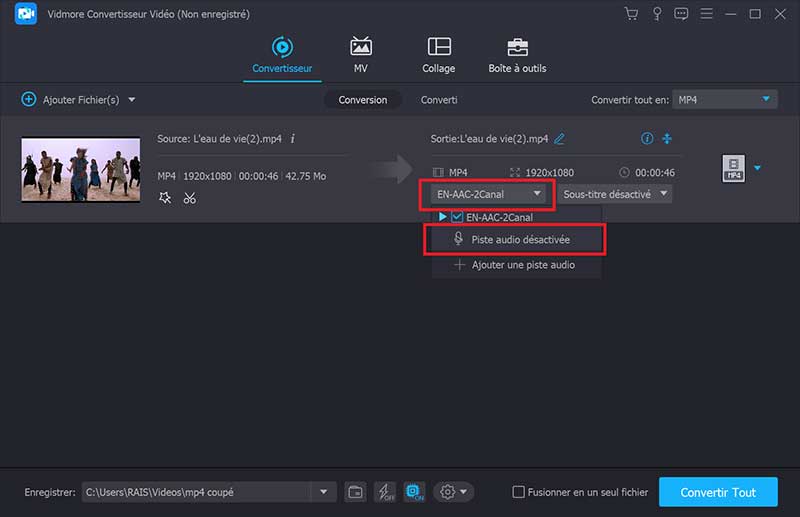
Task: Click the video thumbnail preview
Action: [x=81, y=169]
